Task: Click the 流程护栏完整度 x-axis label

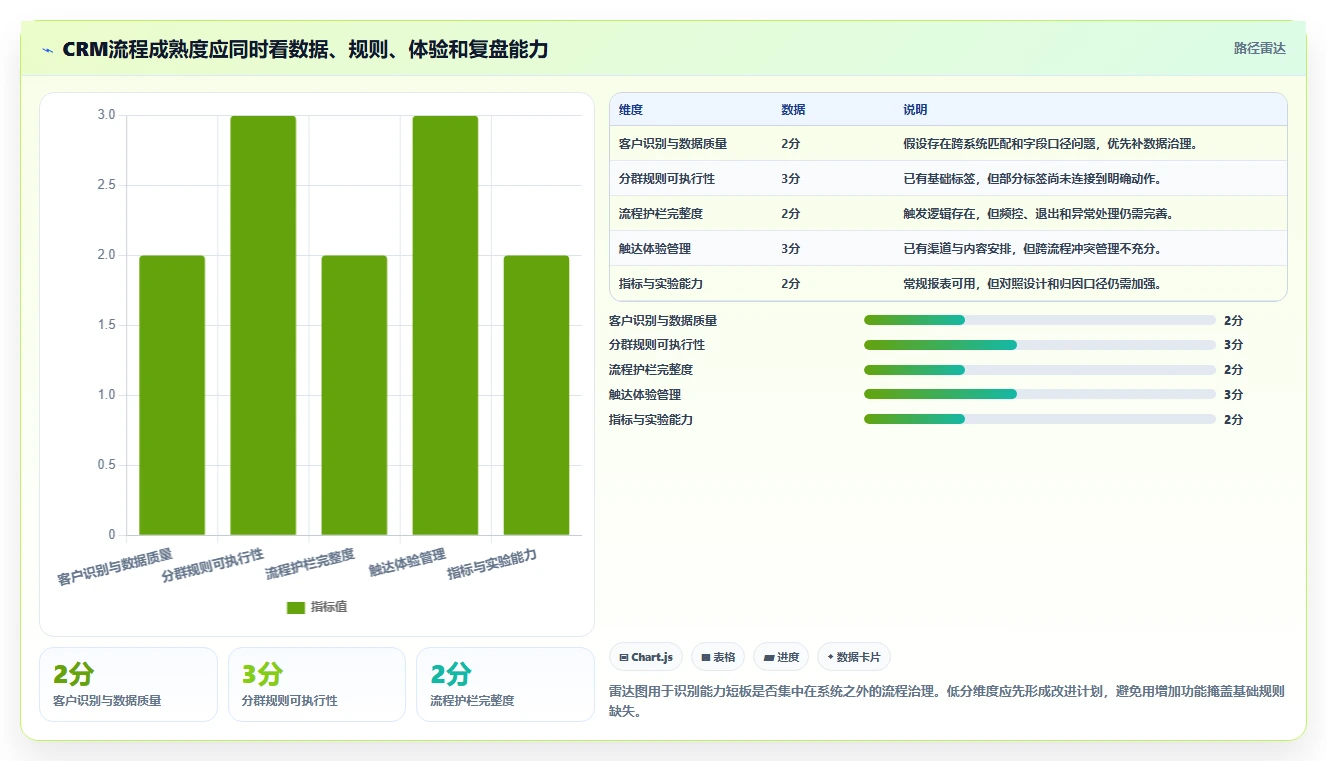Action: click(x=310, y=565)
